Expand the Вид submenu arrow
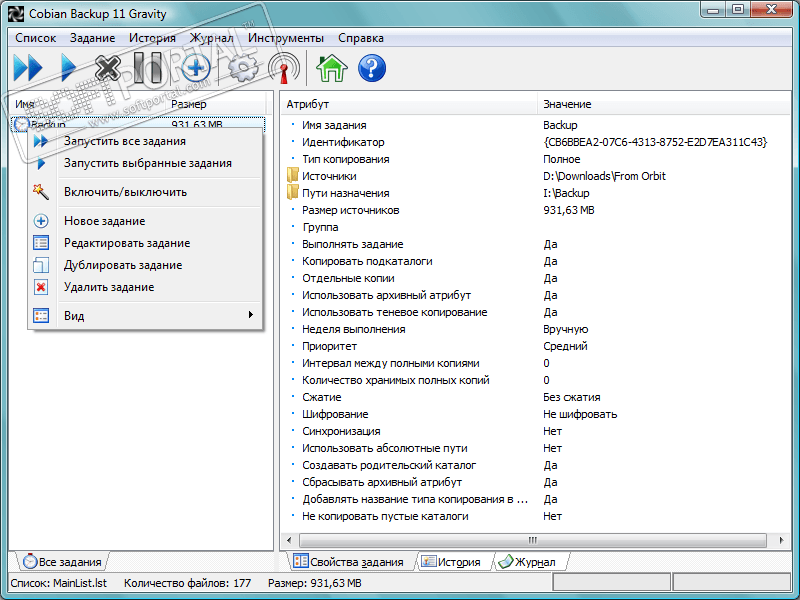800x600 pixels. (251, 315)
